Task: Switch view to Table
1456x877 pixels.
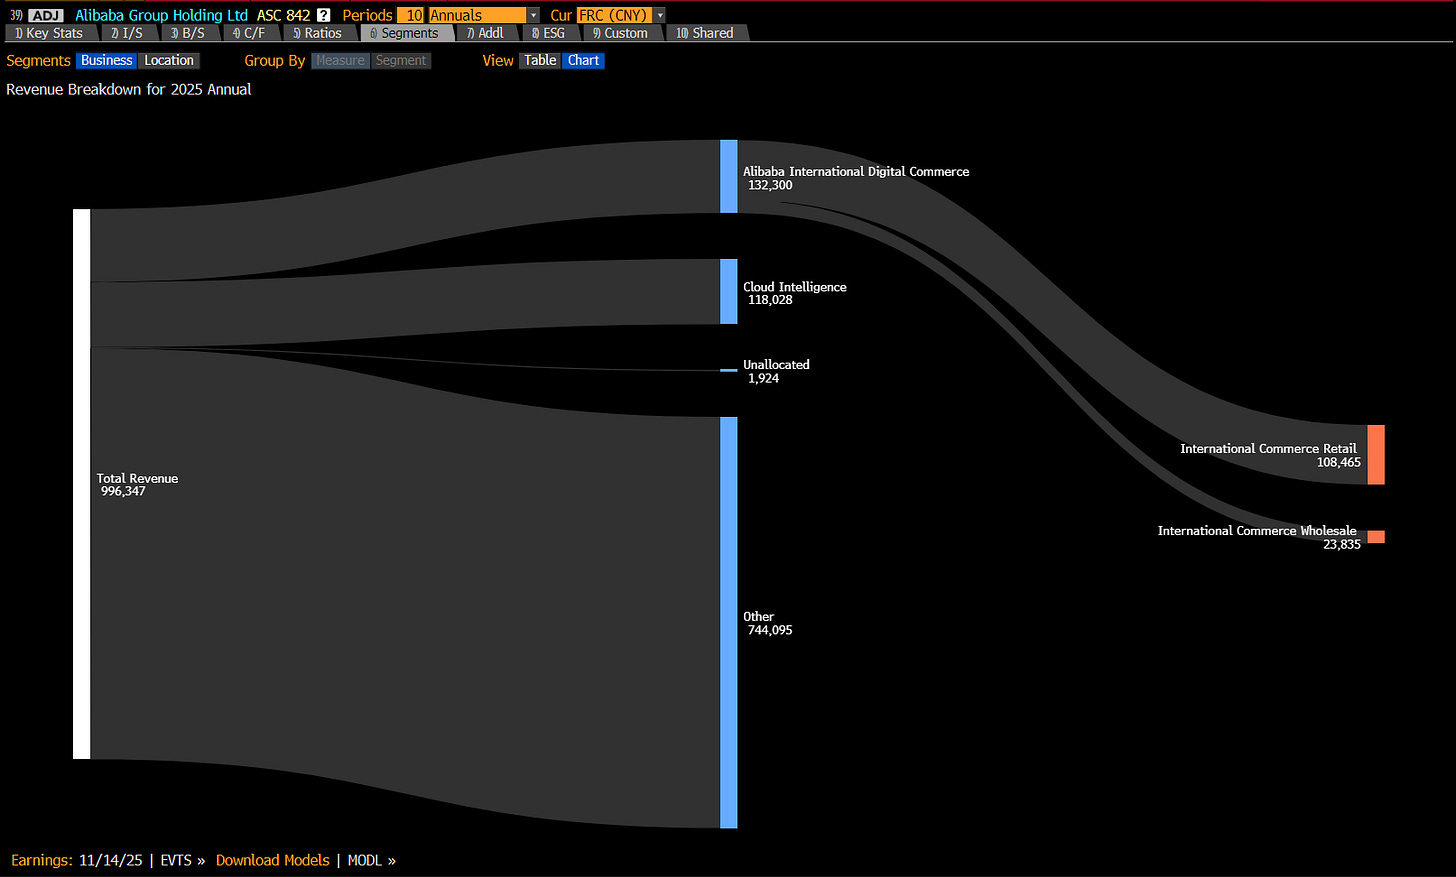Action: click(540, 60)
